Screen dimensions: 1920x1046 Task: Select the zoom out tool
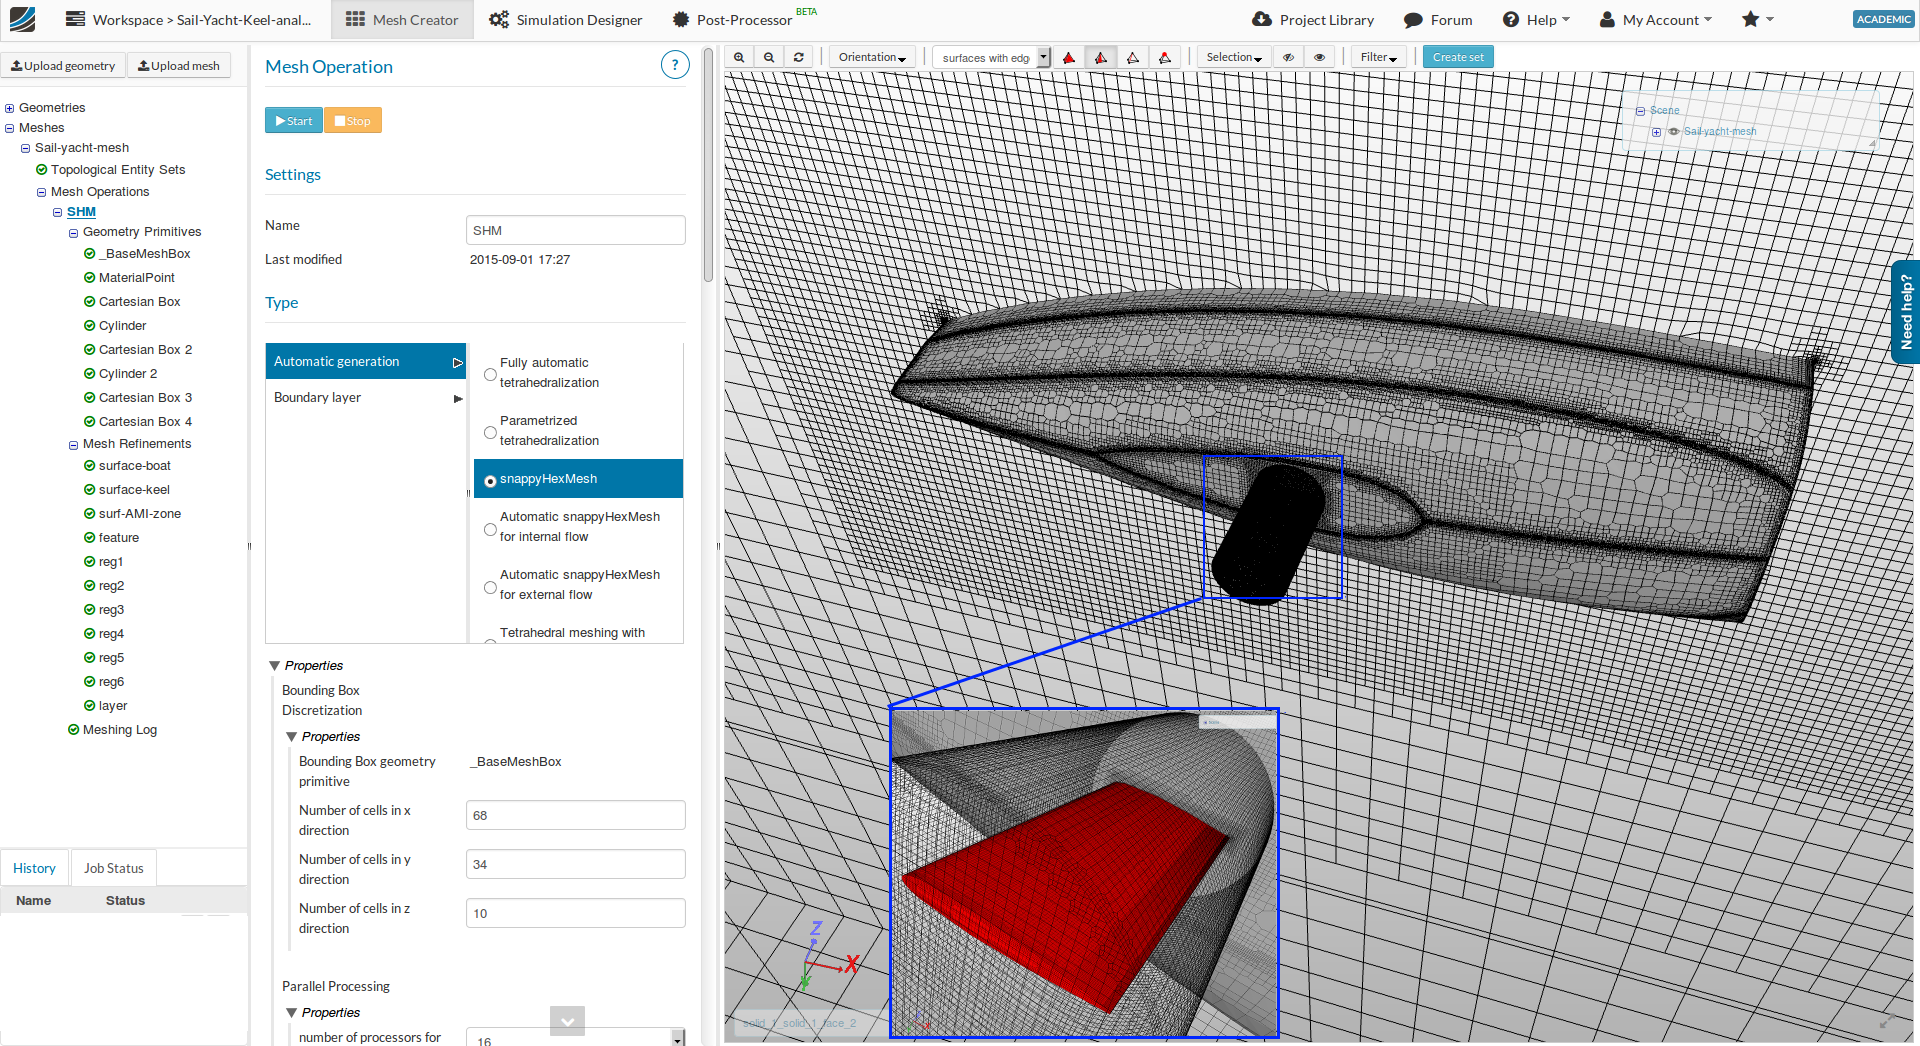pyautogui.click(x=768, y=57)
